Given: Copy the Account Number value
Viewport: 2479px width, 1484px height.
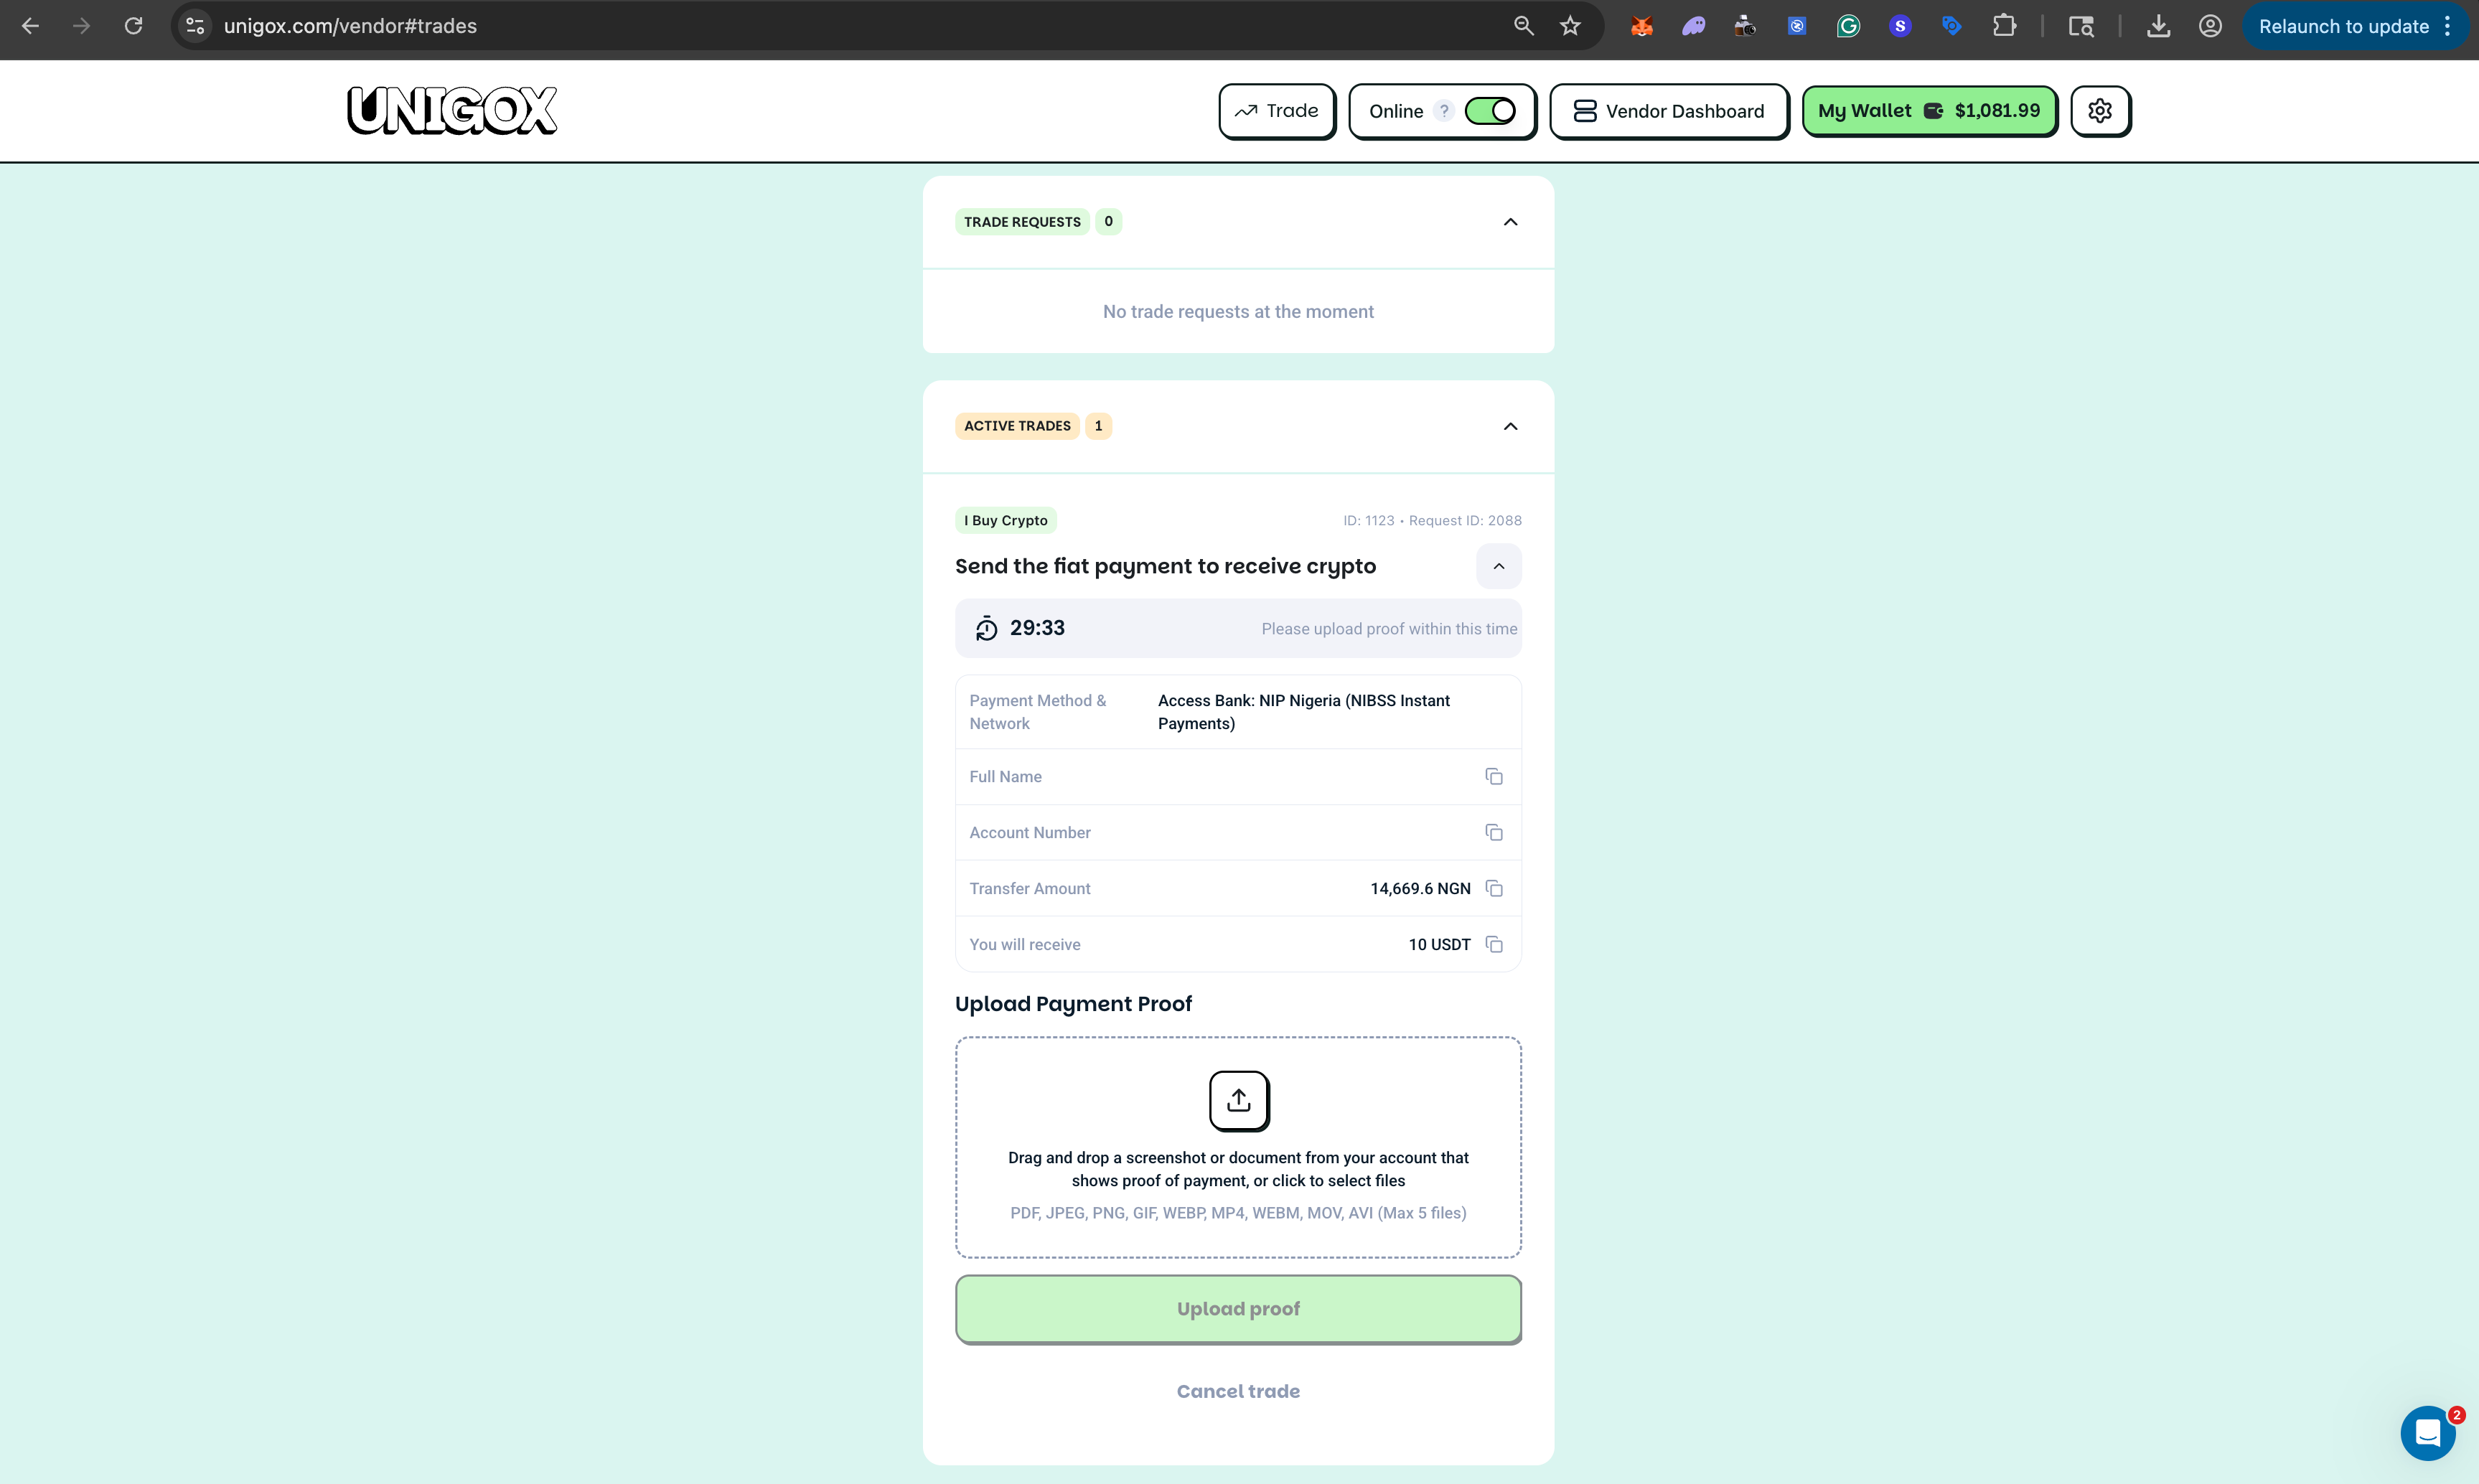Looking at the screenshot, I should pyautogui.click(x=1494, y=833).
